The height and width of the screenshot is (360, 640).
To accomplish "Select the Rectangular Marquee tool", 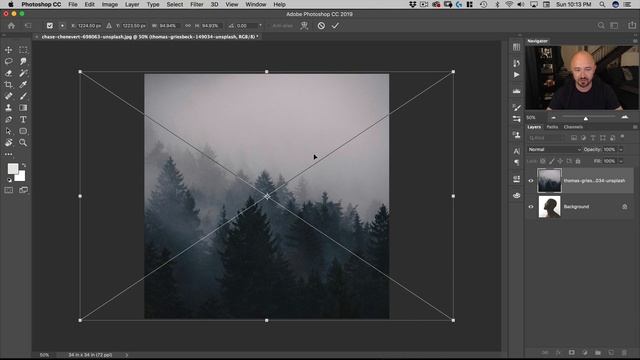I will click(23, 50).
